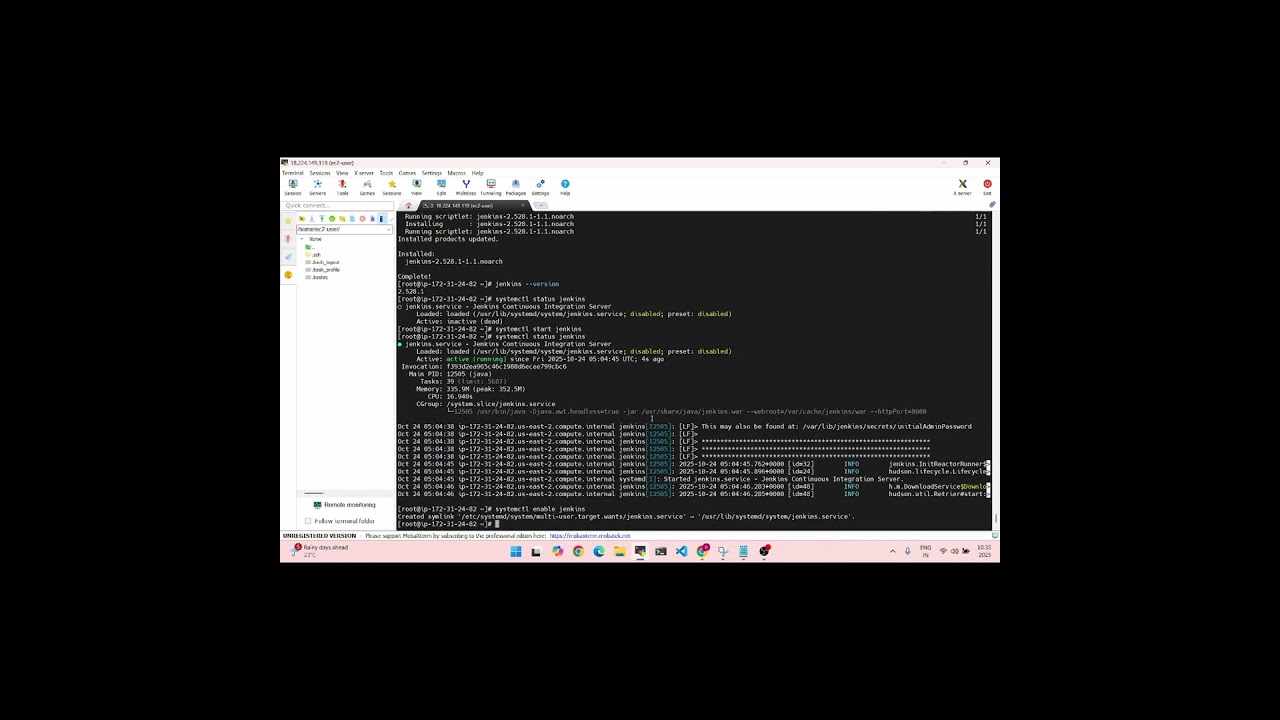1280x720 pixels.
Task: Open the Session toolbar button
Action: (x=293, y=187)
